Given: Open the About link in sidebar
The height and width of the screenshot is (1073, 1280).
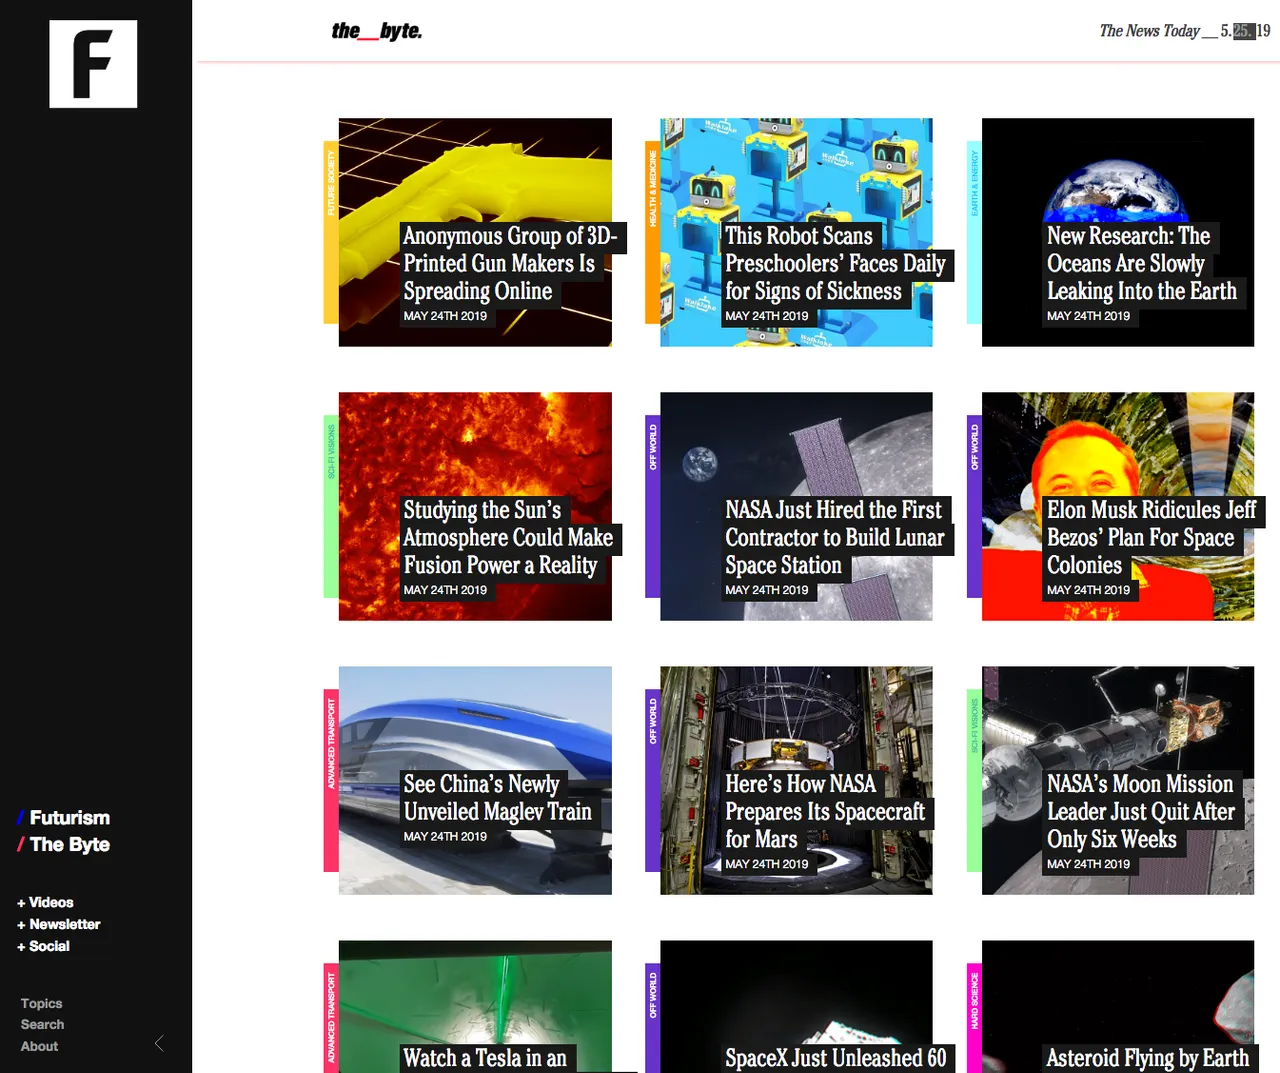Looking at the screenshot, I should (39, 1046).
